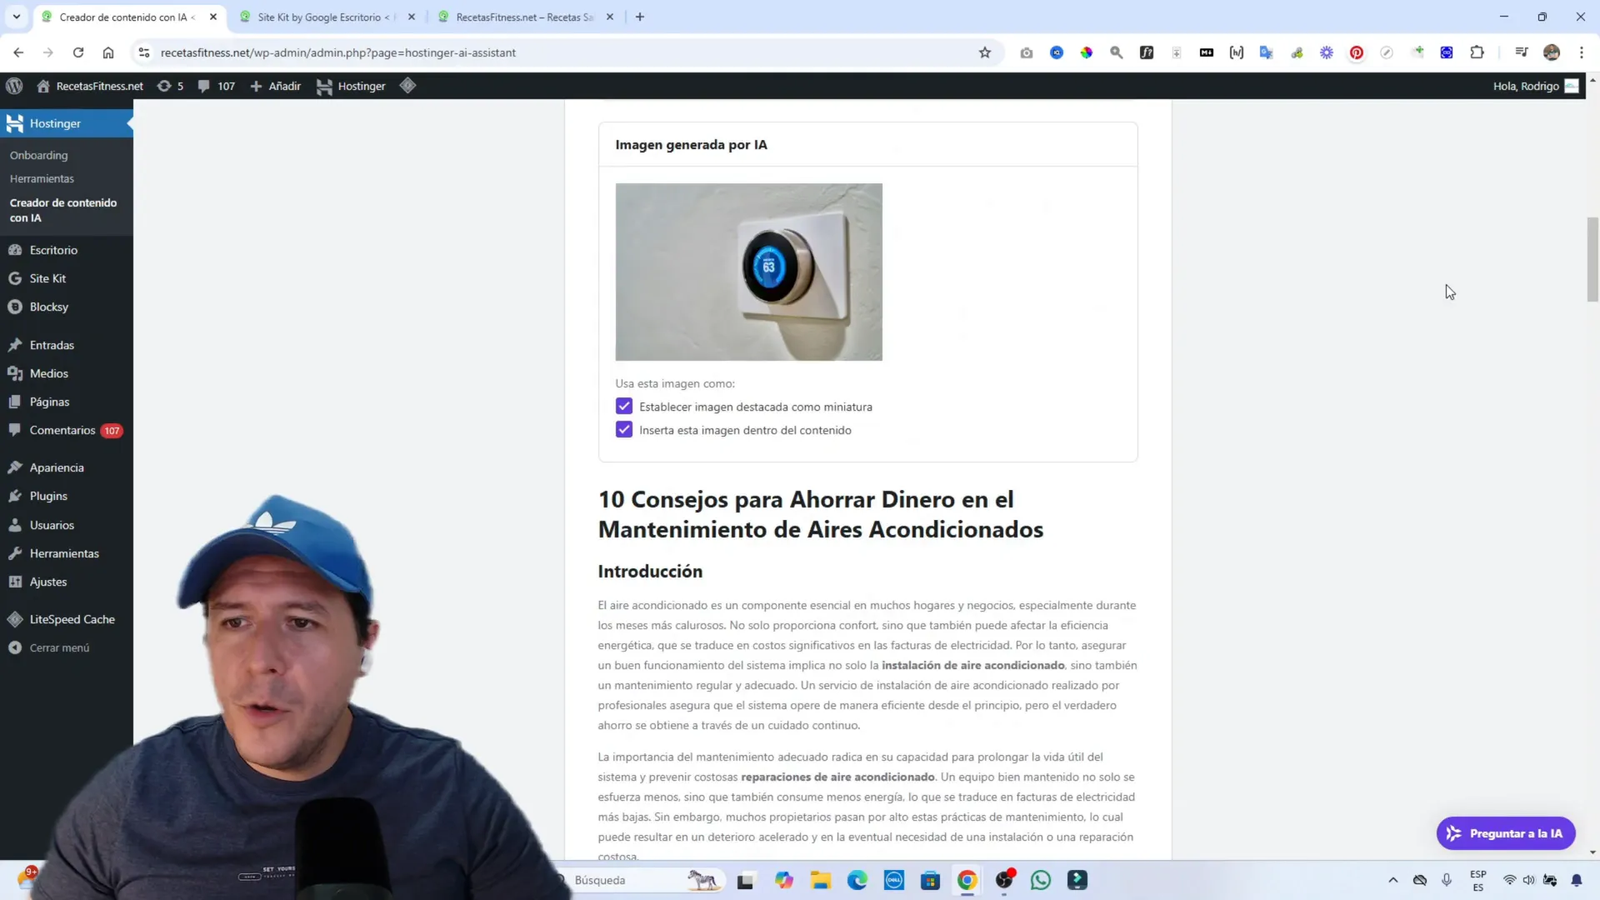Image resolution: width=1600 pixels, height=900 pixels.
Task: Uncheck Establecer imagen destacada como miniatura
Action: click(624, 406)
